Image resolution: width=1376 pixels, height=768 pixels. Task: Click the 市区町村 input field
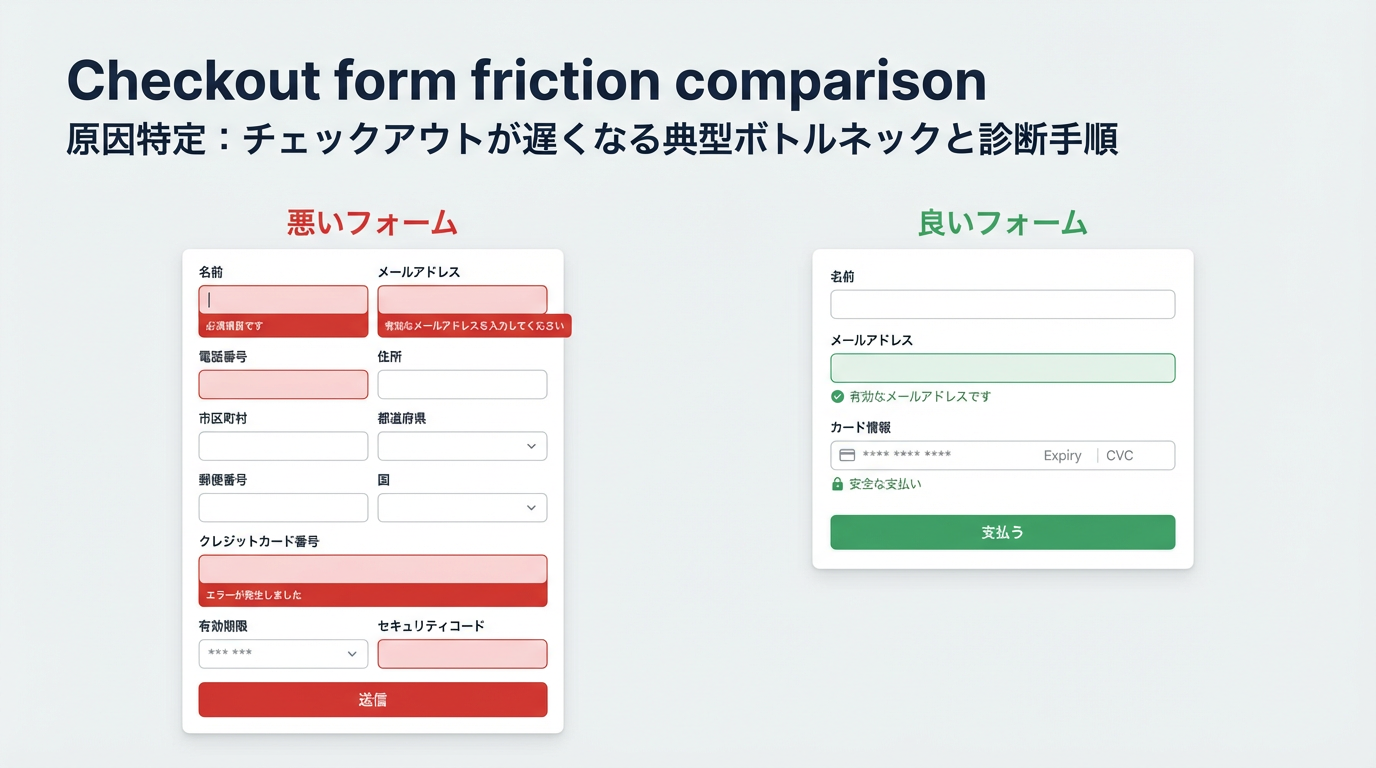point(283,446)
